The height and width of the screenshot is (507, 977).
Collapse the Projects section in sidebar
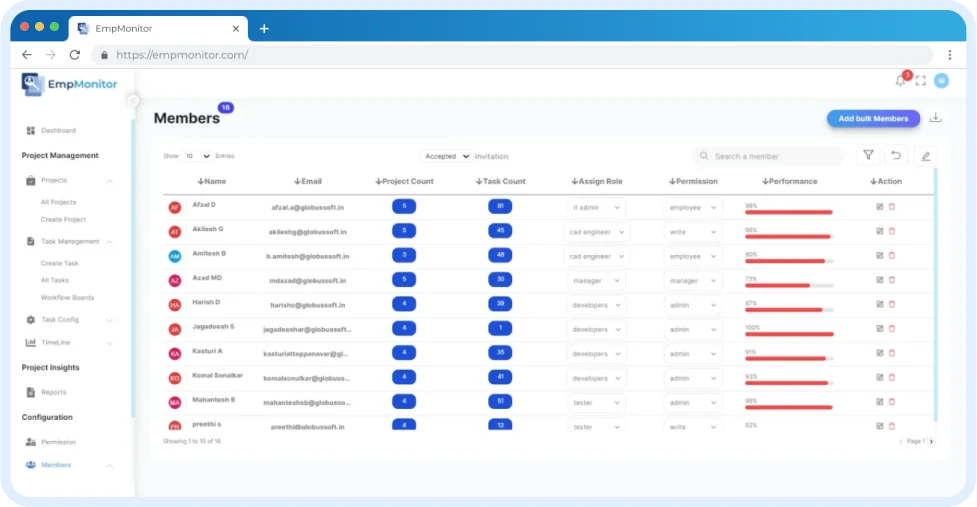(x=110, y=181)
